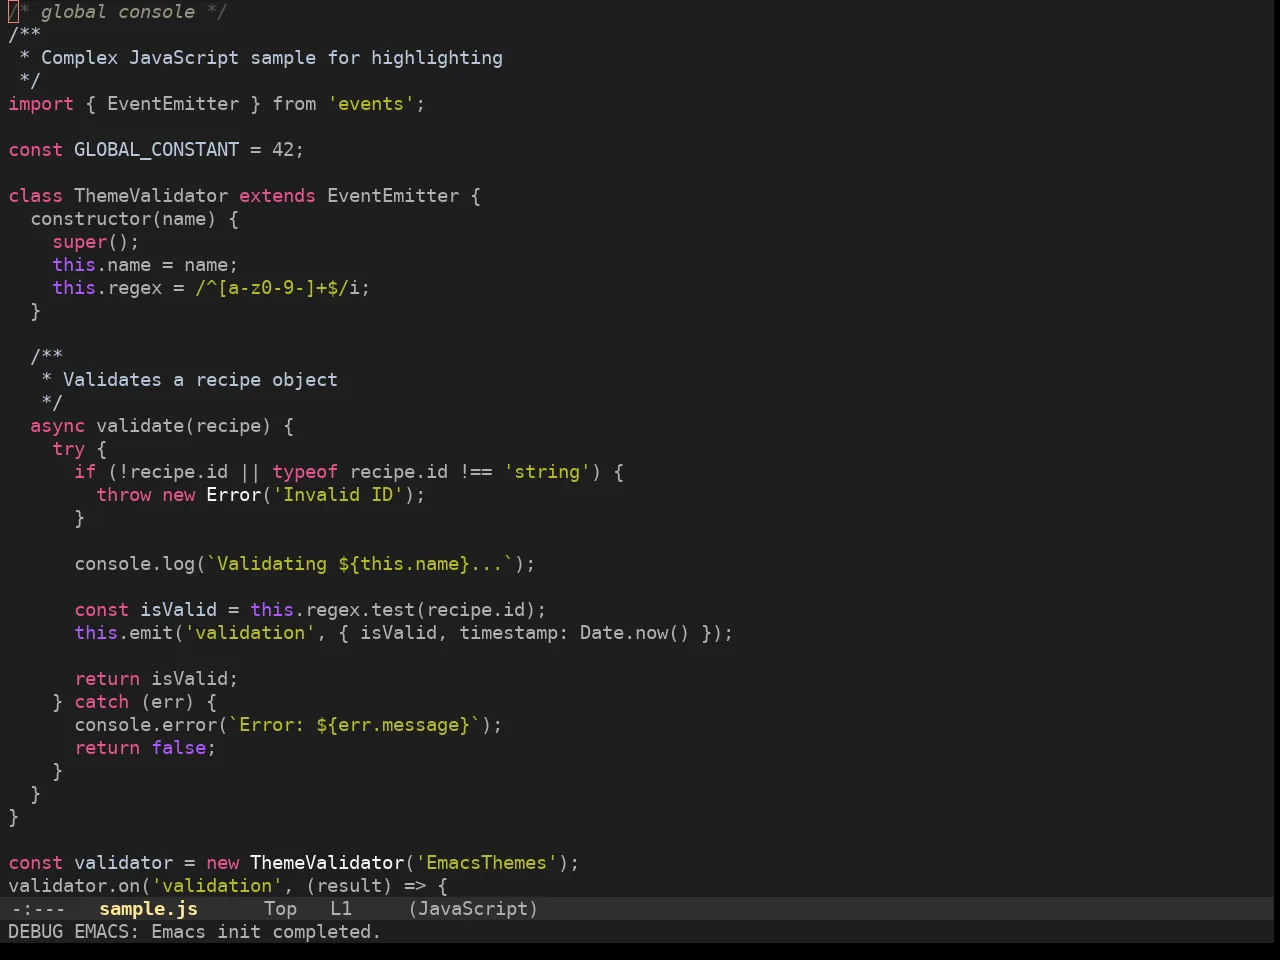Click the 'throw' keyword
1280x960 pixels.
[124, 495]
